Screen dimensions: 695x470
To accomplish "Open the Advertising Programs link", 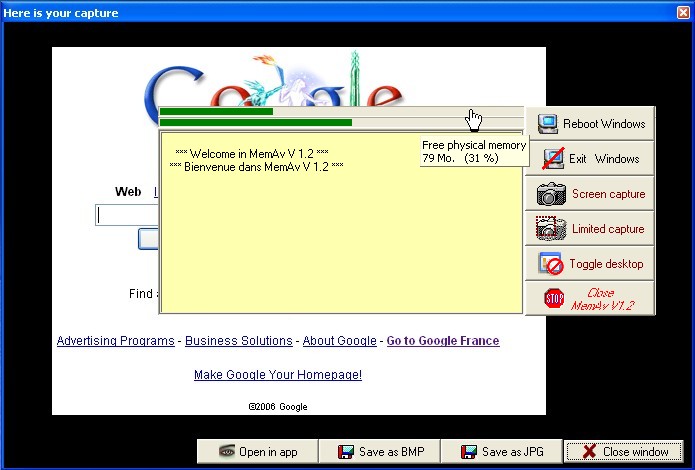I will pos(116,341).
